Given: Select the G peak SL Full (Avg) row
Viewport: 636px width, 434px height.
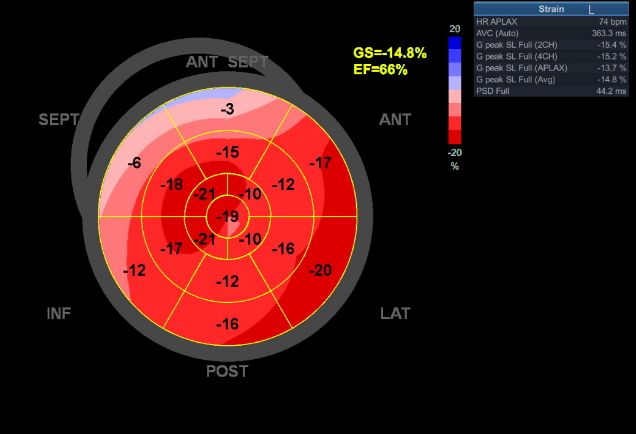Looking at the screenshot, I should [552, 80].
